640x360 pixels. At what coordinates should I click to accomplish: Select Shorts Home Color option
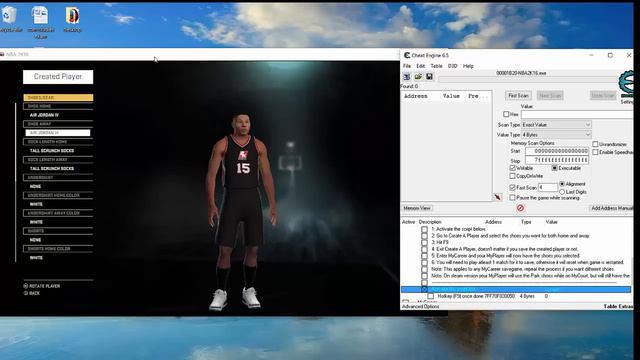[58, 249]
